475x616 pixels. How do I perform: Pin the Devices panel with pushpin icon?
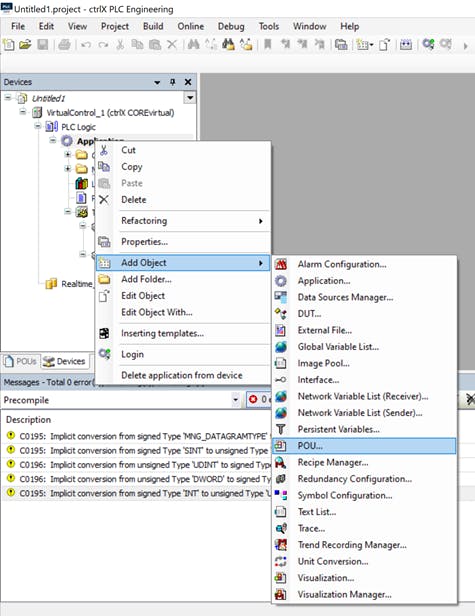pyautogui.click(x=172, y=82)
